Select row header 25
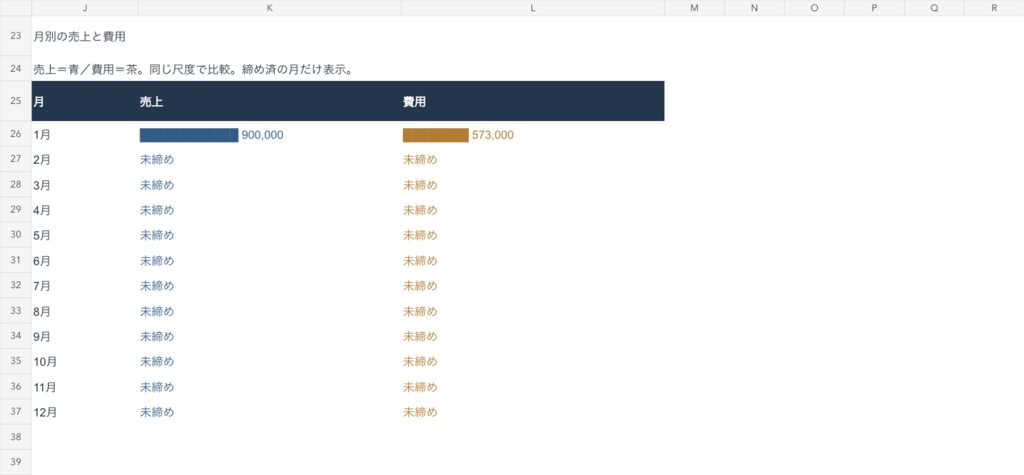This screenshot has width=1024, height=475. (16, 101)
